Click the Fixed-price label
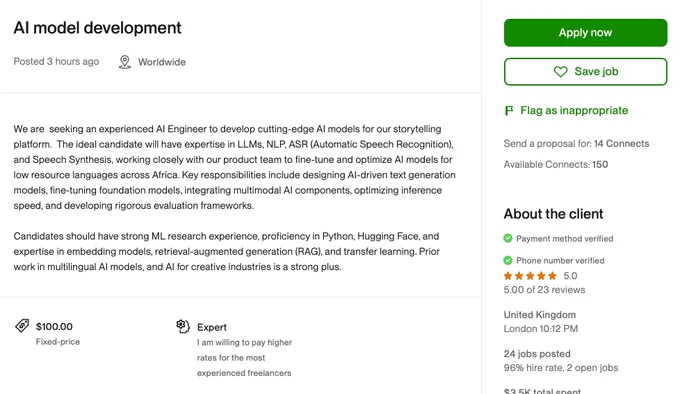The width and height of the screenshot is (680, 394). coord(58,342)
